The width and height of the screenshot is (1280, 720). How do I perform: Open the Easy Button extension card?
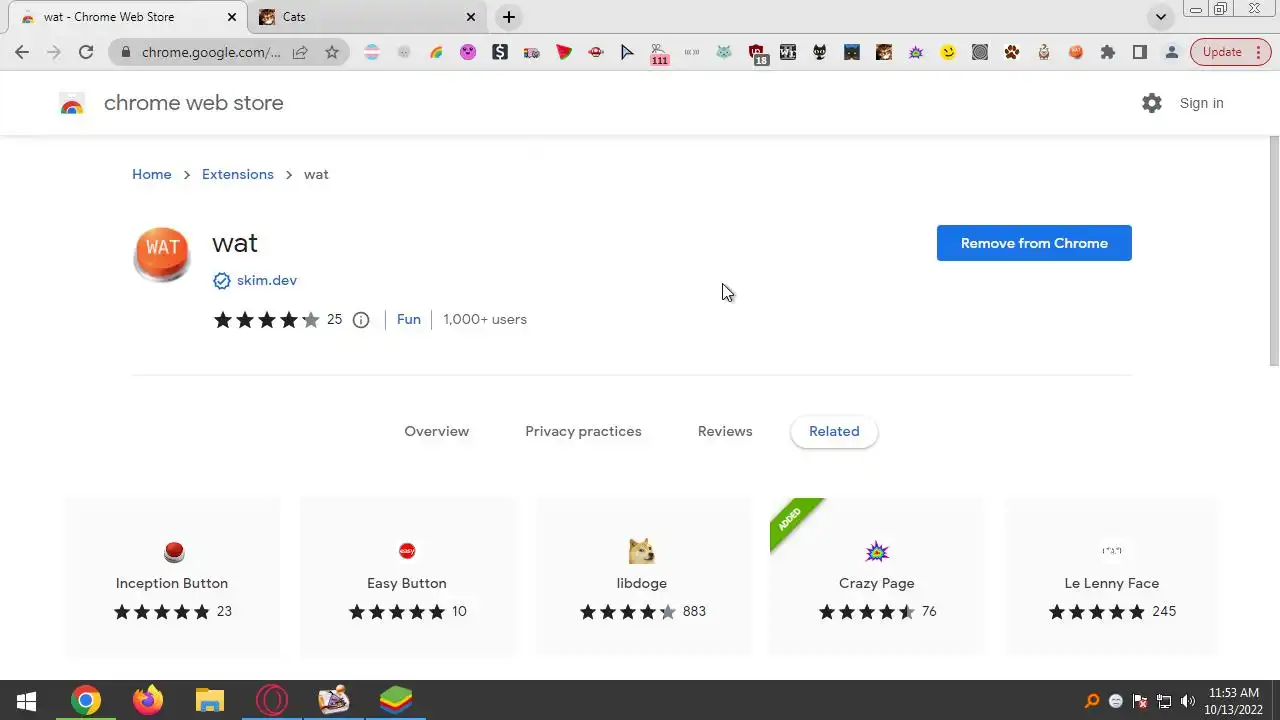pos(407,578)
